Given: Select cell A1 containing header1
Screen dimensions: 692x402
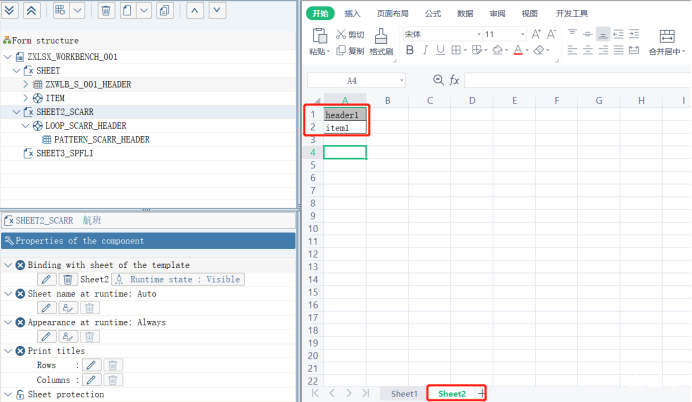Looking at the screenshot, I should click(x=345, y=115).
